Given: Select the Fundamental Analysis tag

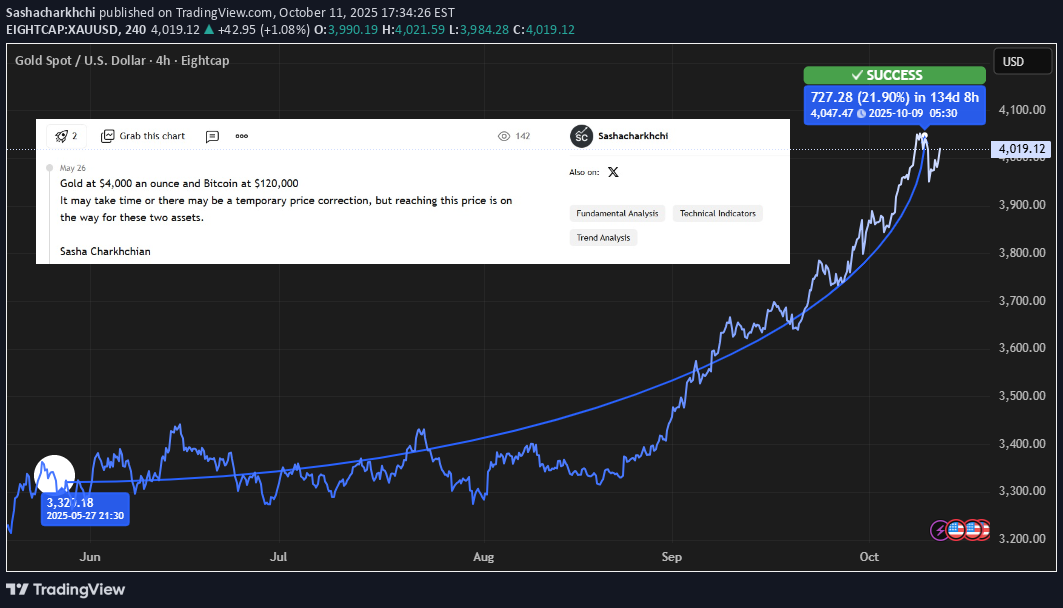Looking at the screenshot, I should (x=617, y=213).
